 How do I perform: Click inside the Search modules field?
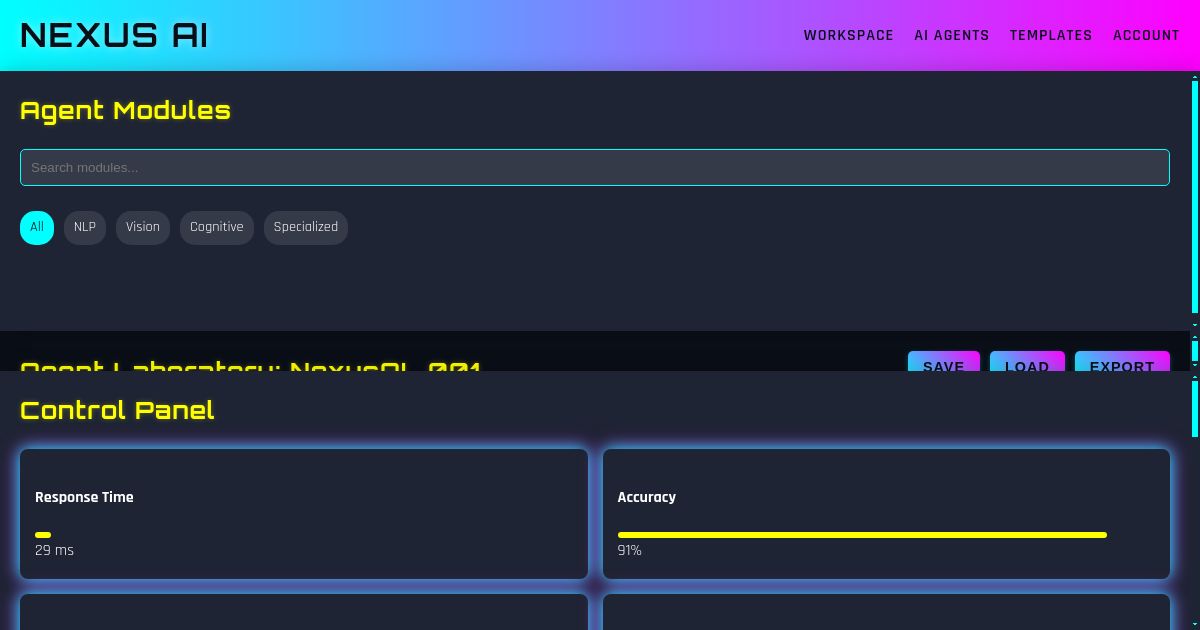coord(595,167)
